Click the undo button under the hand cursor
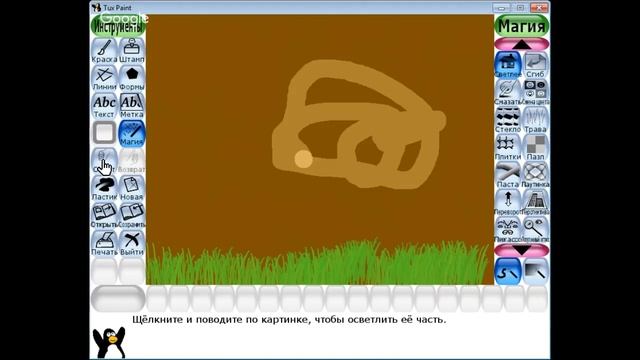 pyautogui.click(x=104, y=161)
